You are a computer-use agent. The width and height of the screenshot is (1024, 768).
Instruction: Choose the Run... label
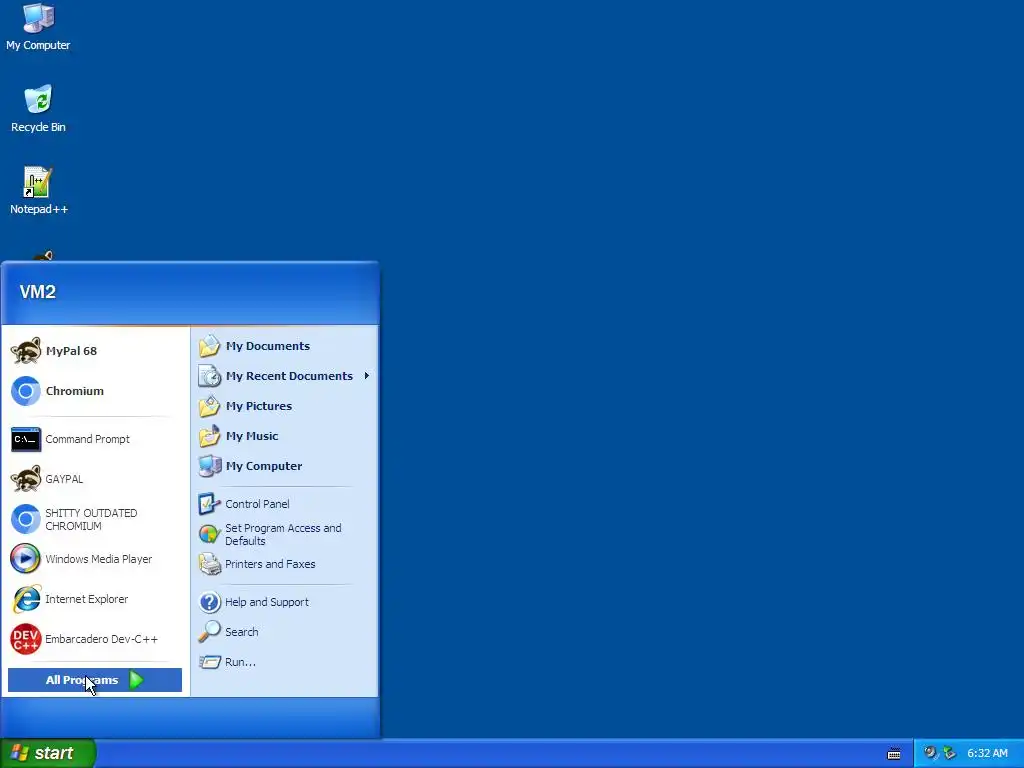240,662
